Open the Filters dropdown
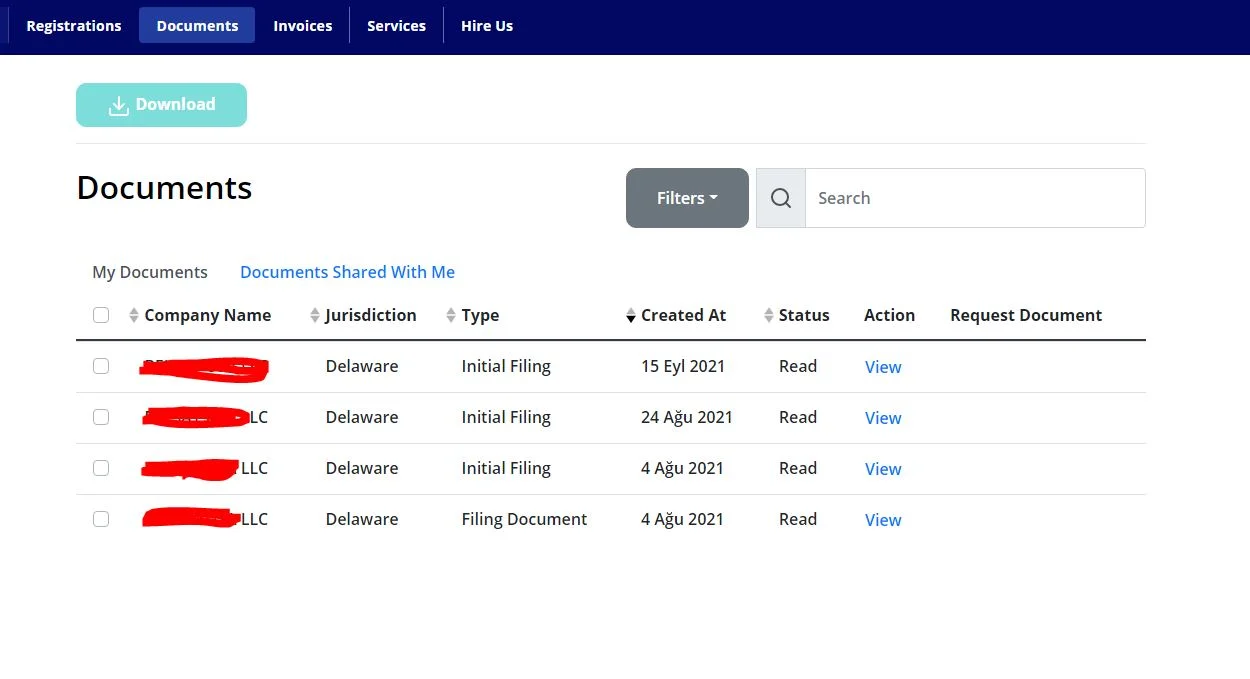The image size is (1250, 679). (x=687, y=198)
